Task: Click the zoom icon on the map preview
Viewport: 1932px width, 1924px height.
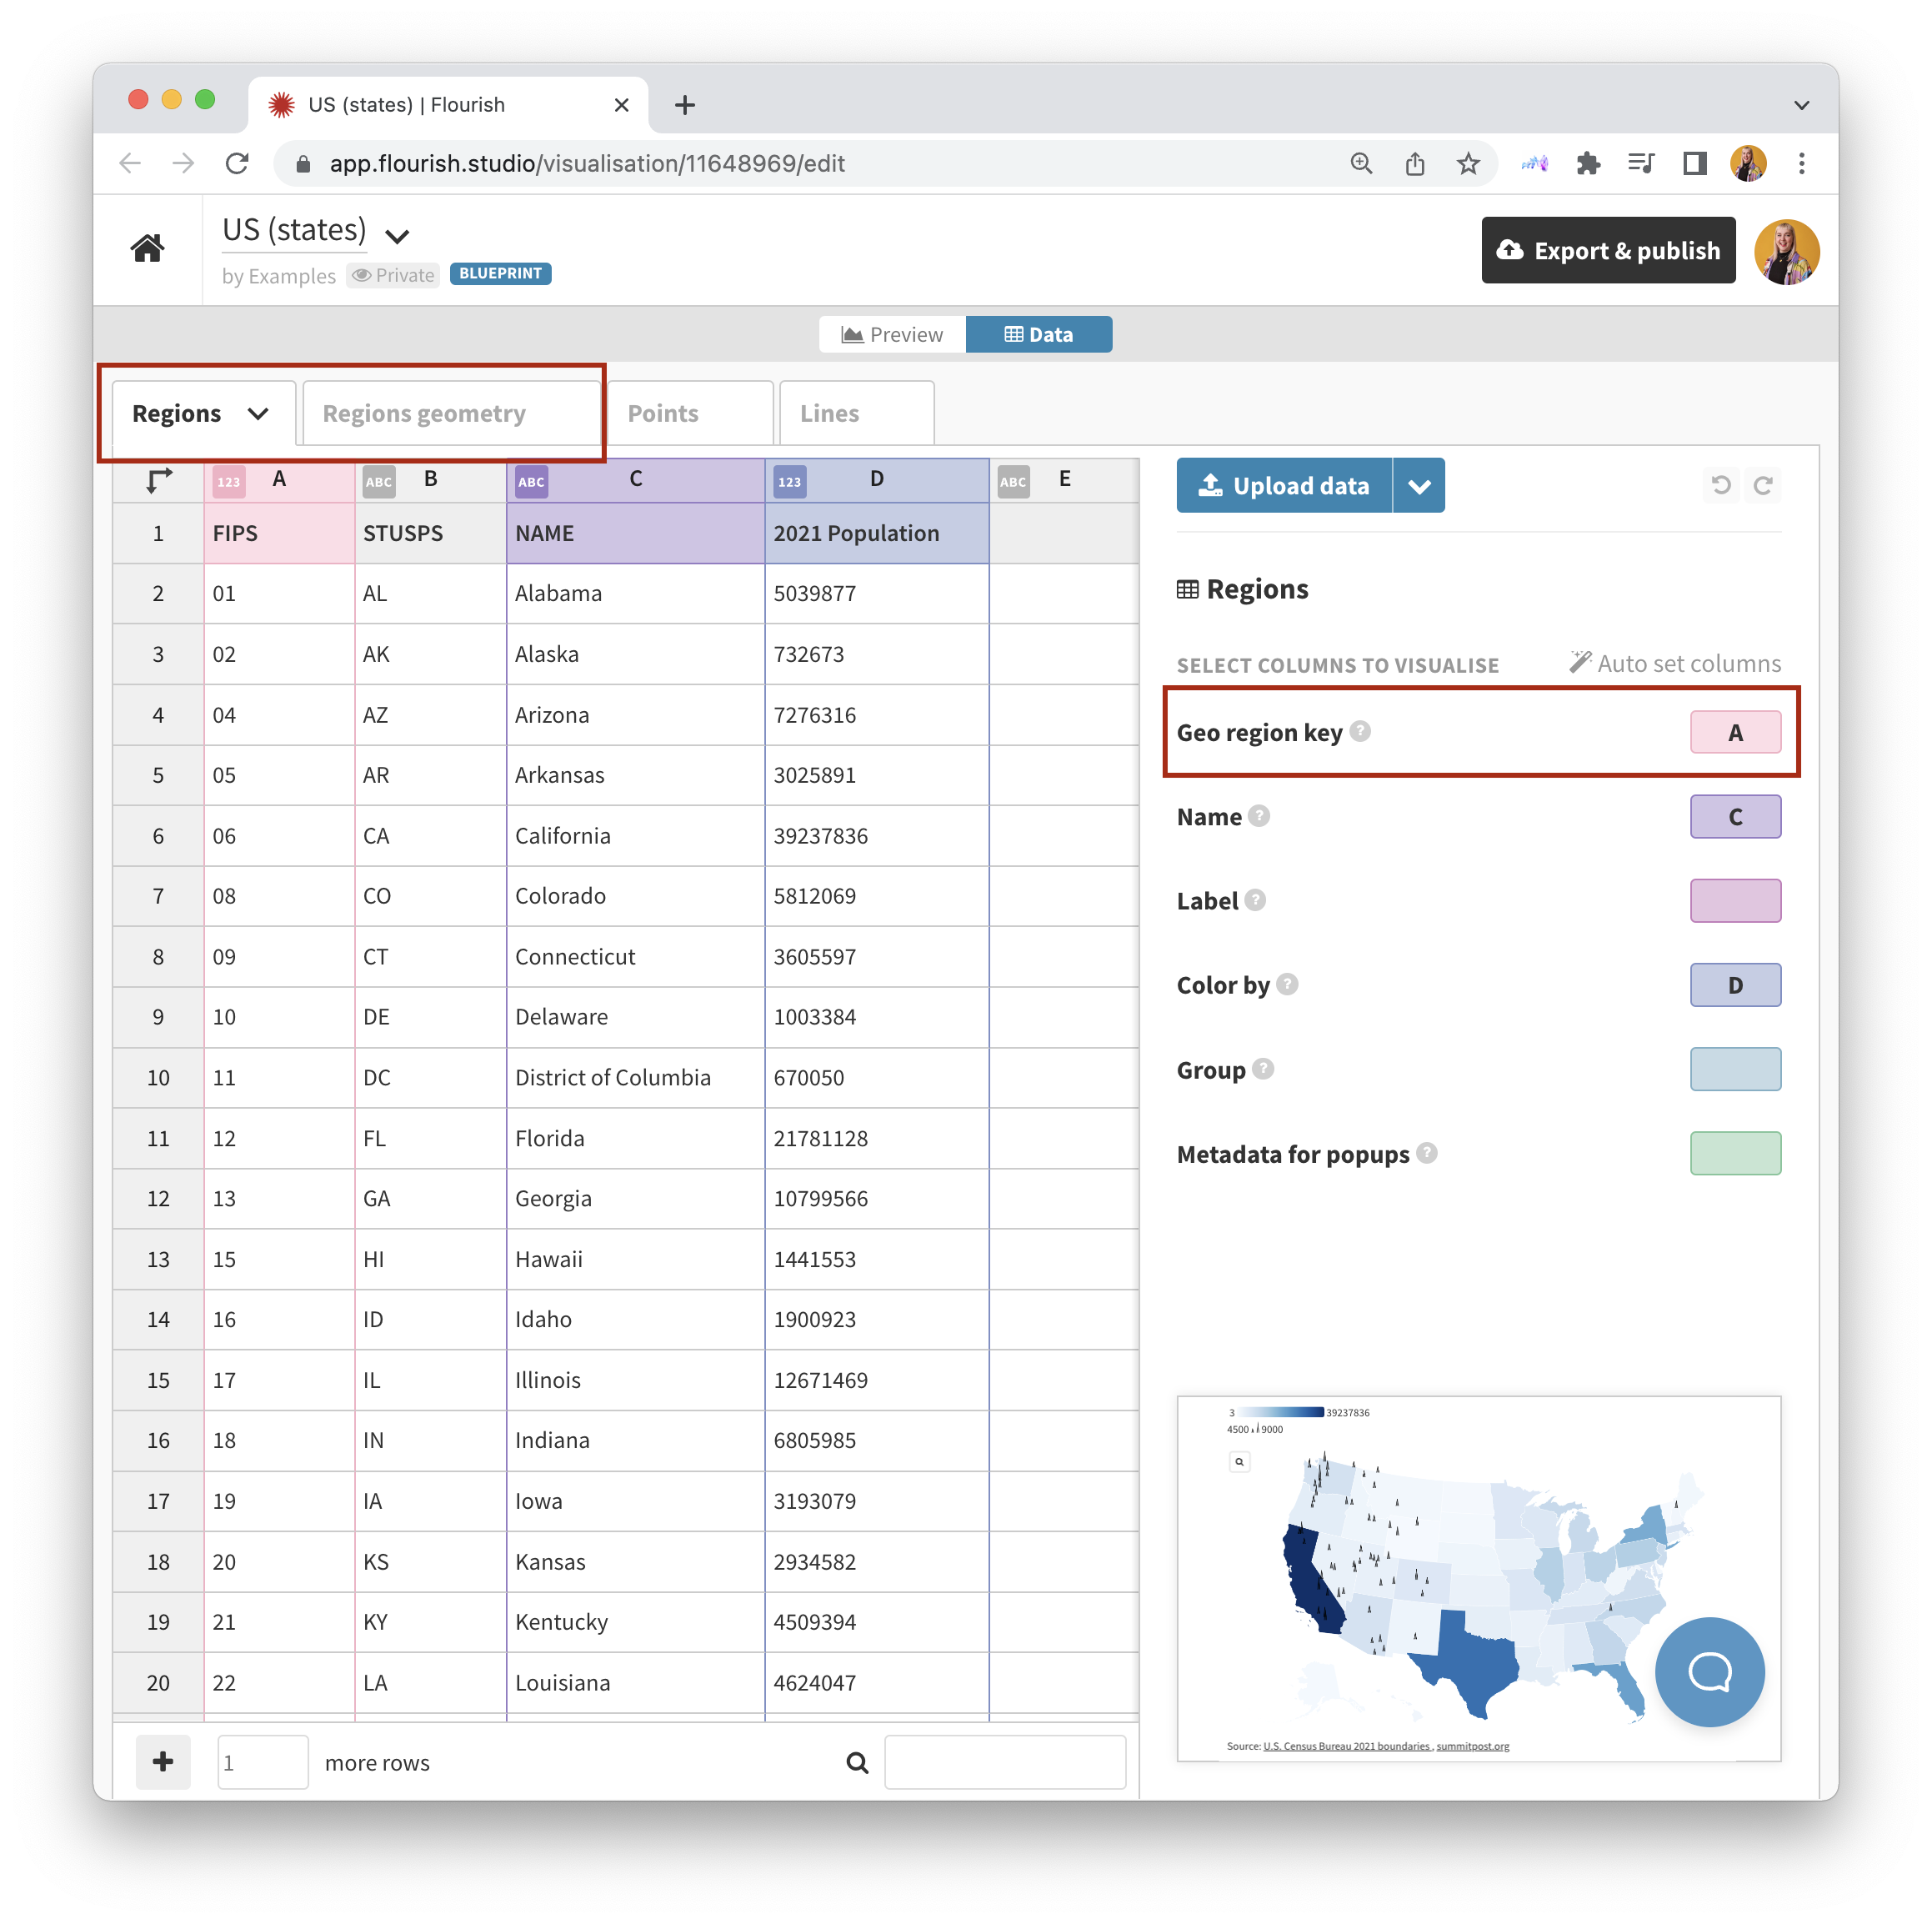Action: click(x=1239, y=1461)
